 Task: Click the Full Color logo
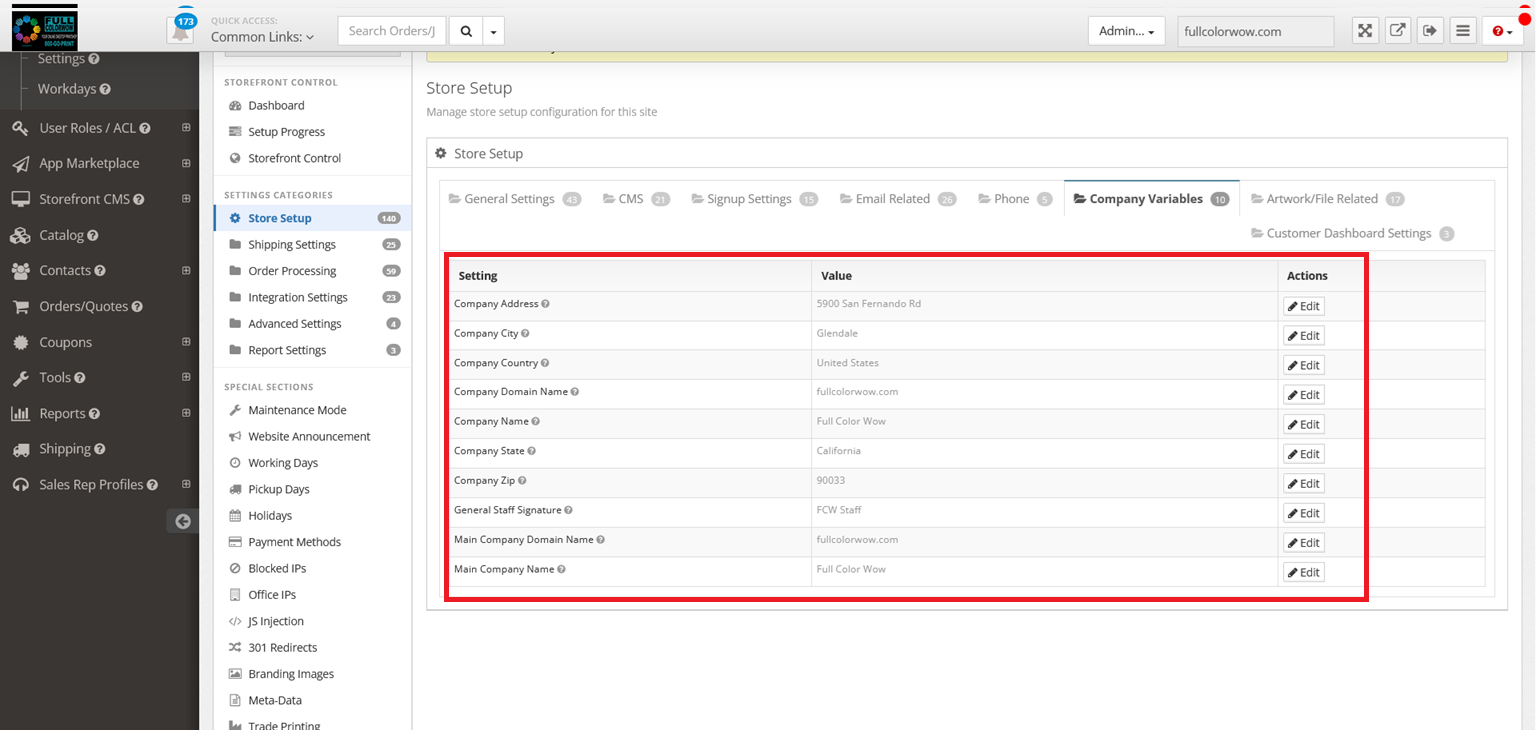tap(44, 26)
